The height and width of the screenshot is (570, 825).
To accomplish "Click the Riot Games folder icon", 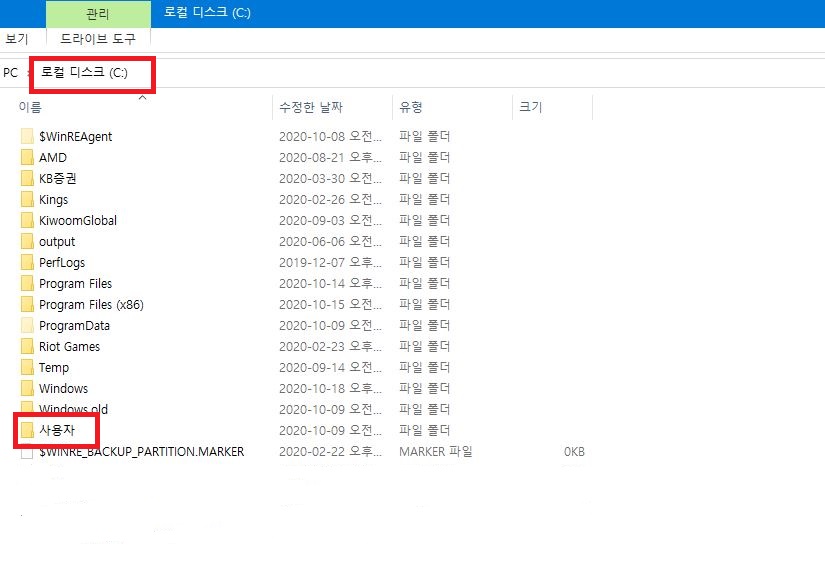I will [x=27, y=346].
